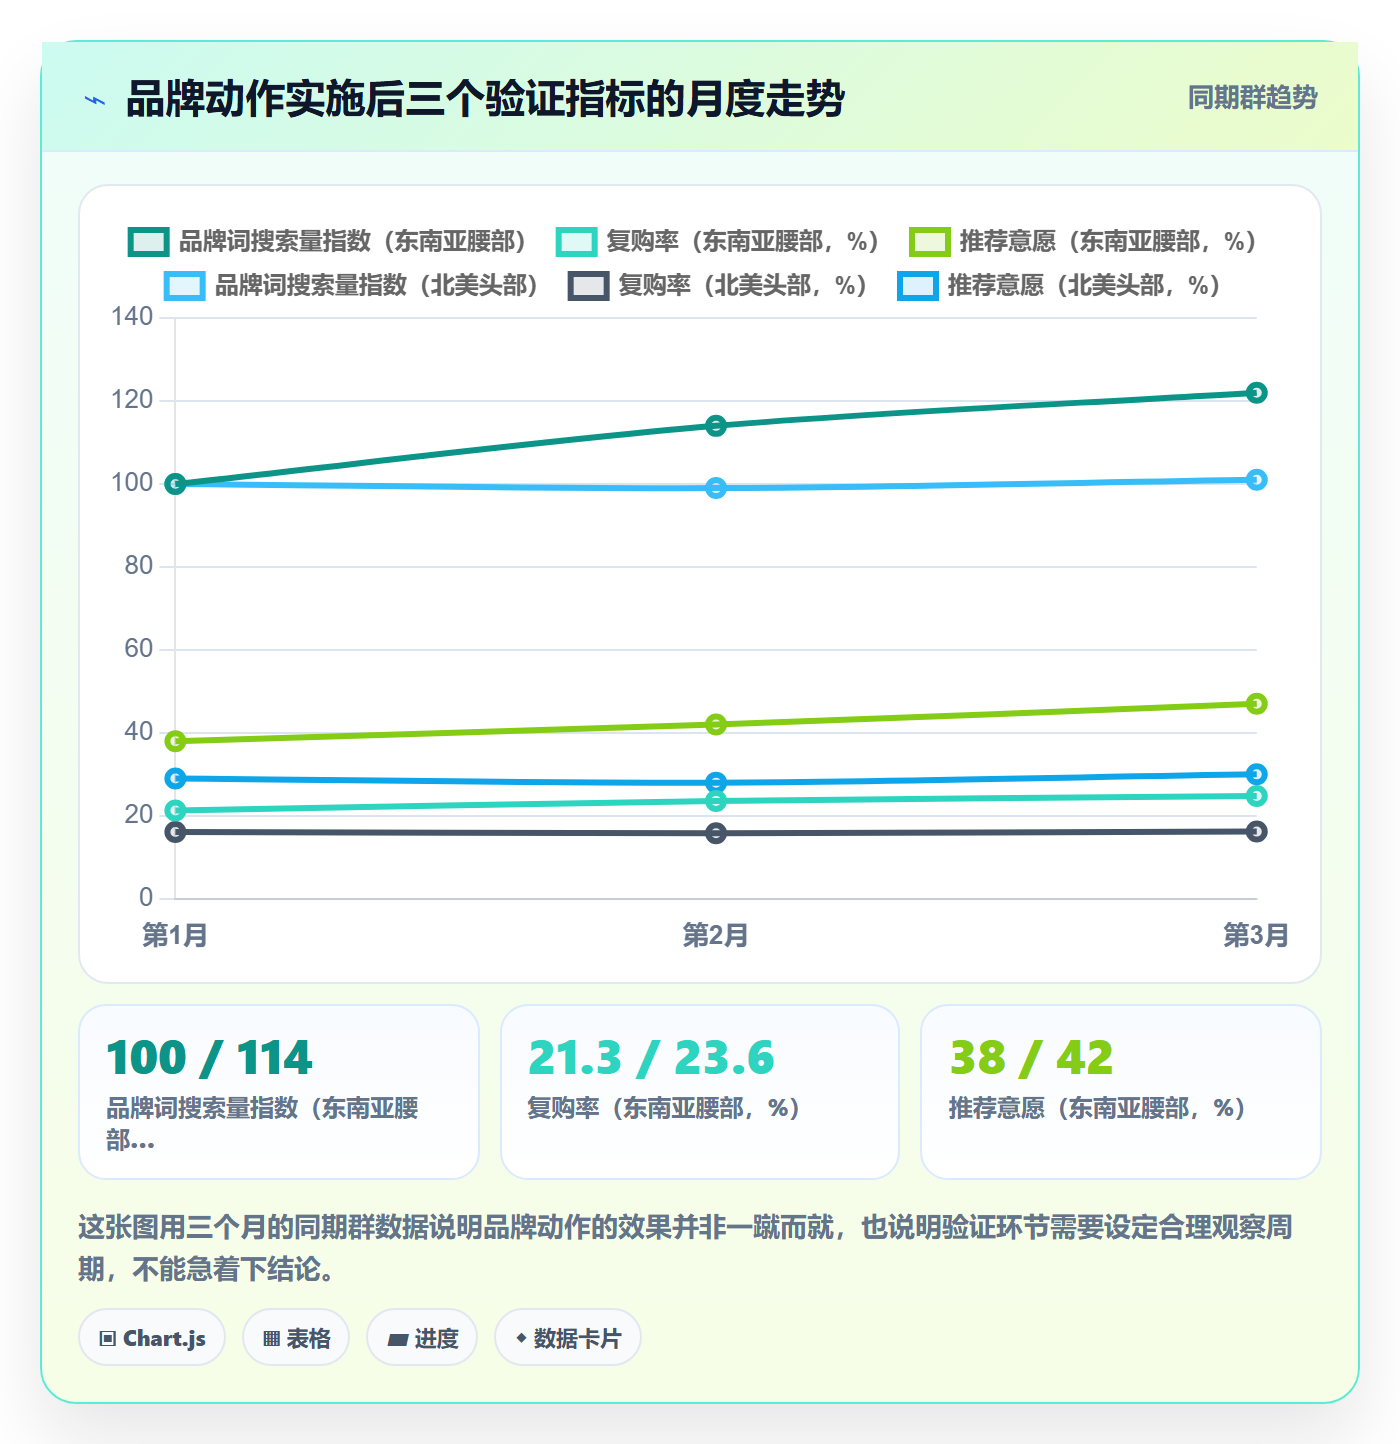
Task: Toggle legend 复购率（北美头部，%）
Action: click(718, 286)
